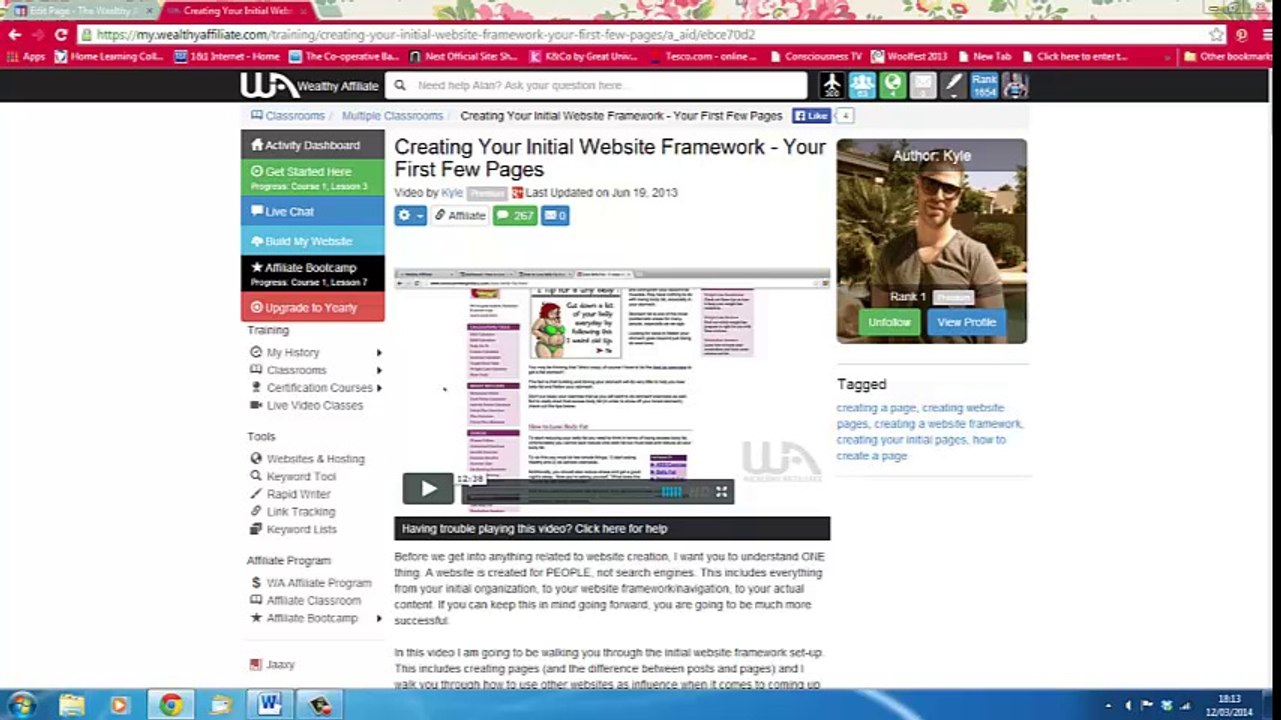
Task: Click the Unfollow button on author card
Action: coord(889,322)
